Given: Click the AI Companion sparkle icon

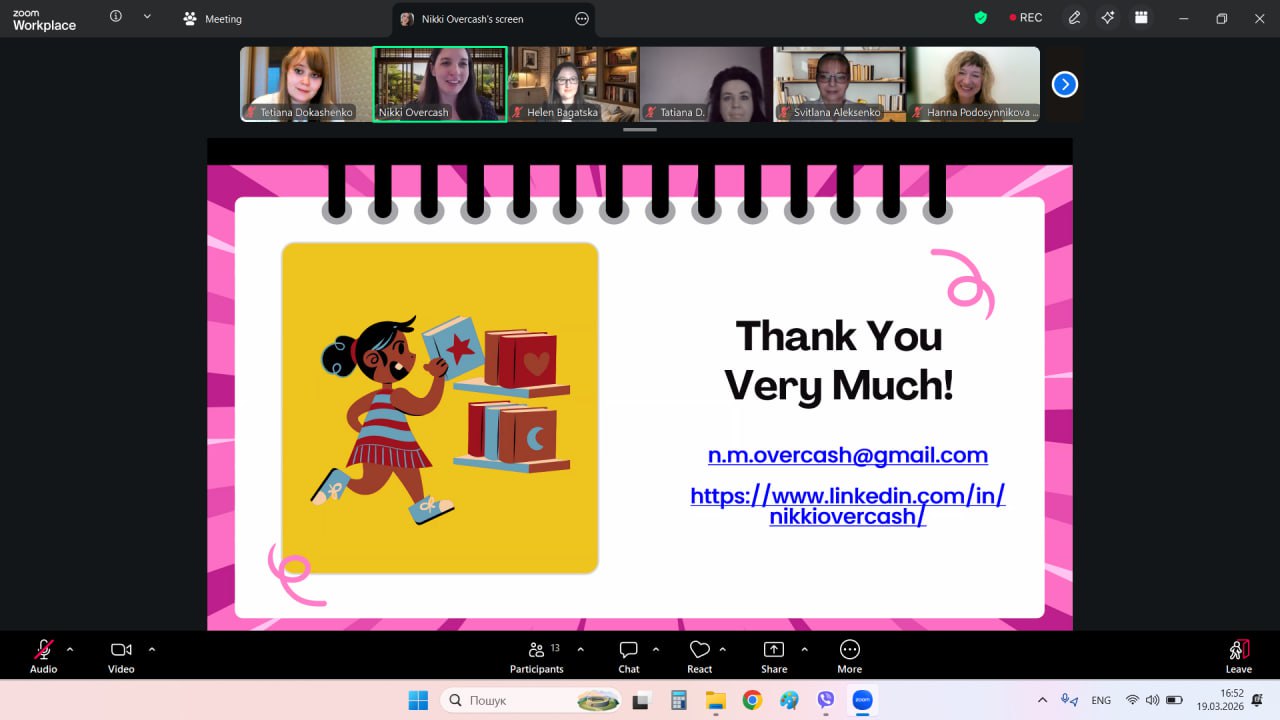Looking at the screenshot, I should pyautogui.click(x=1107, y=18).
